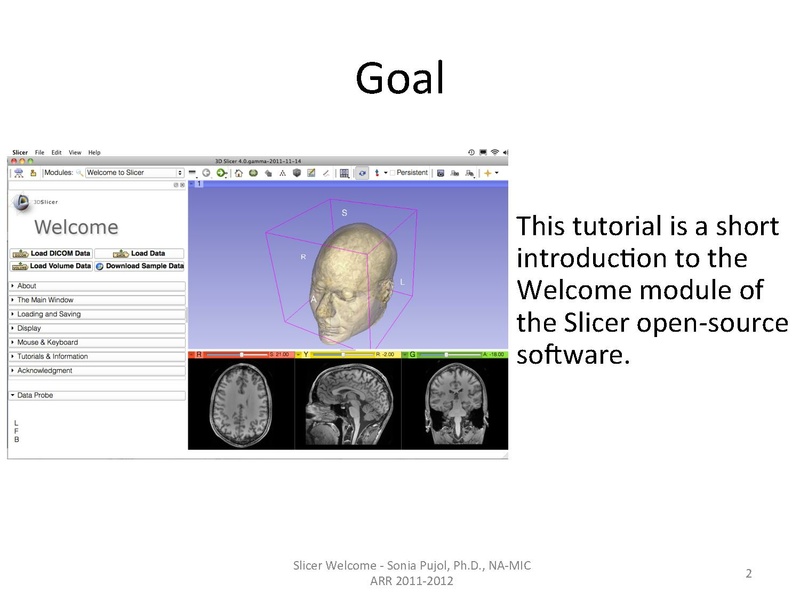Click the Download Sample Data button
800x600 pixels.
140,266
